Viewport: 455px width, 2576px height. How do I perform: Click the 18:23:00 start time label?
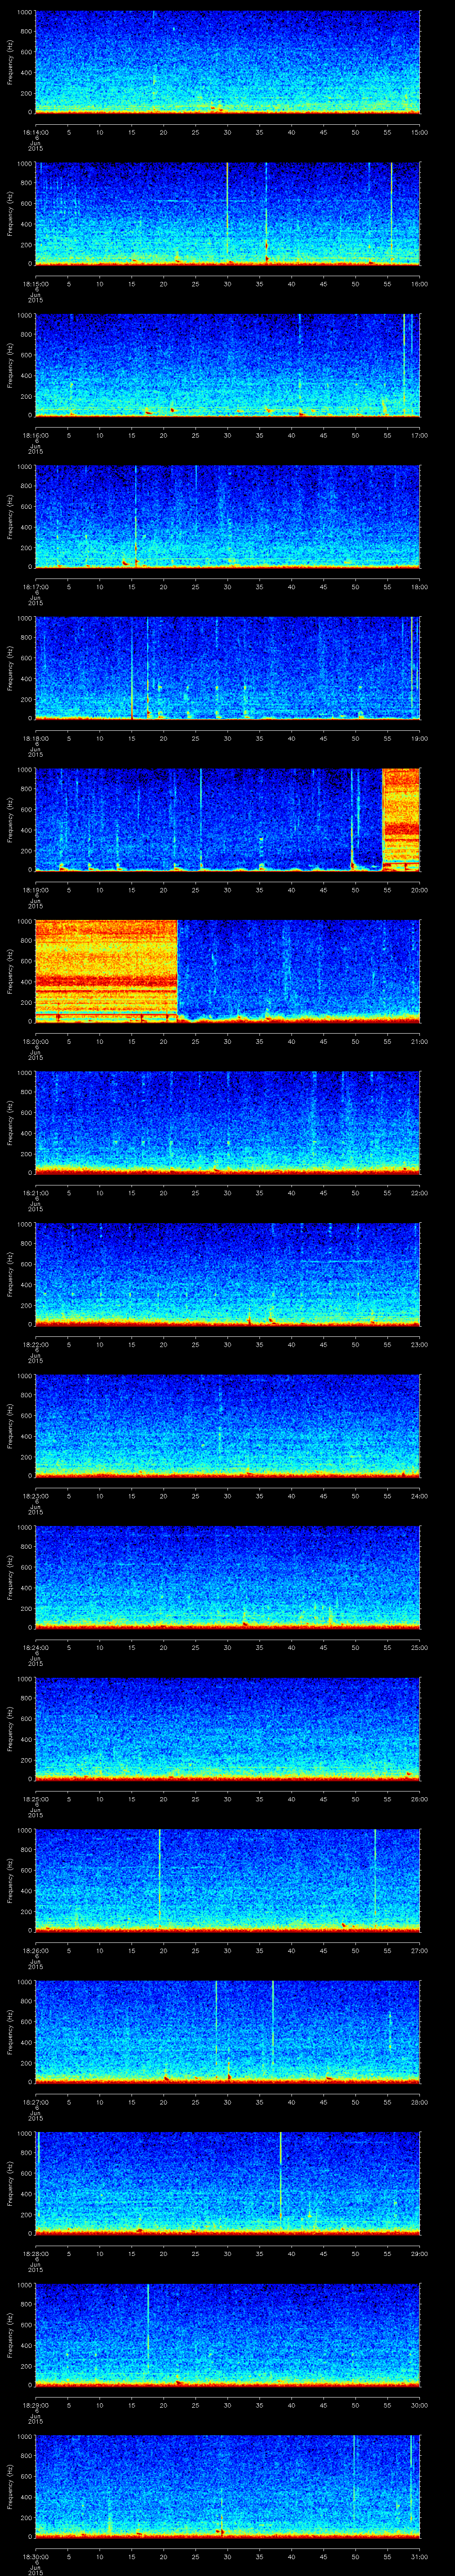pyautogui.click(x=36, y=1495)
